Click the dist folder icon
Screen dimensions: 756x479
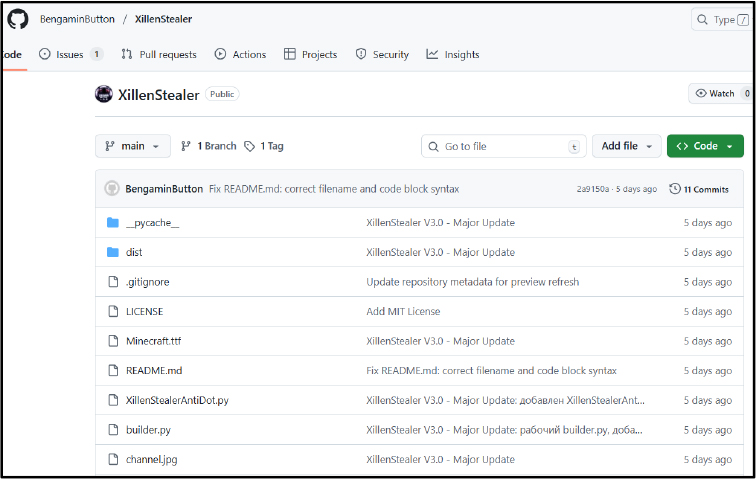pos(113,252)
